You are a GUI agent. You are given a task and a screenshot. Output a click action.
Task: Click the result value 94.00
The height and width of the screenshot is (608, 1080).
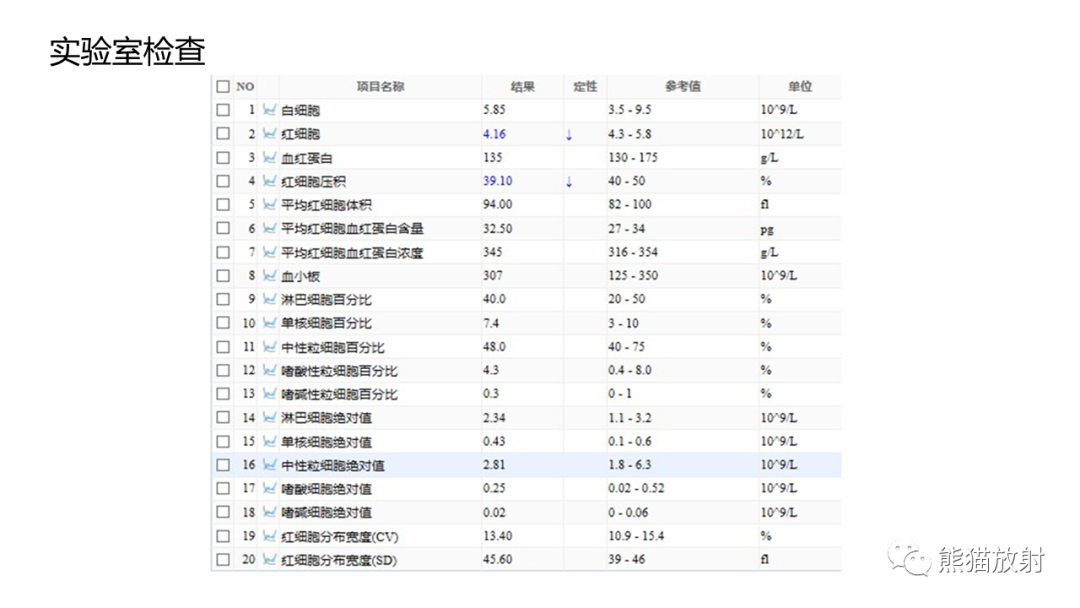497,205
